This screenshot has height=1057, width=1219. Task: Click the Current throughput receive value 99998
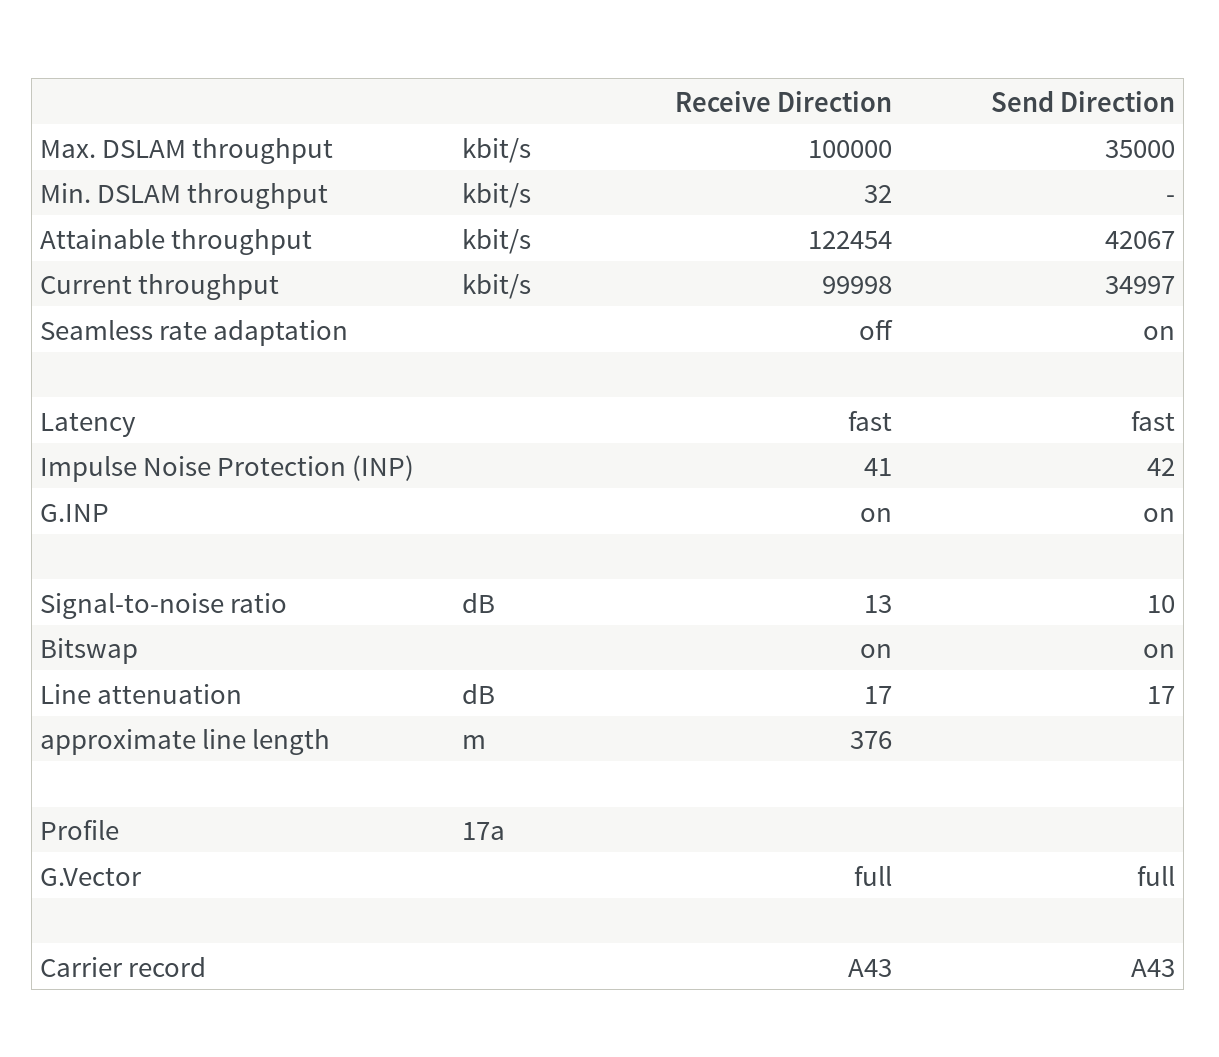[856, 285]
